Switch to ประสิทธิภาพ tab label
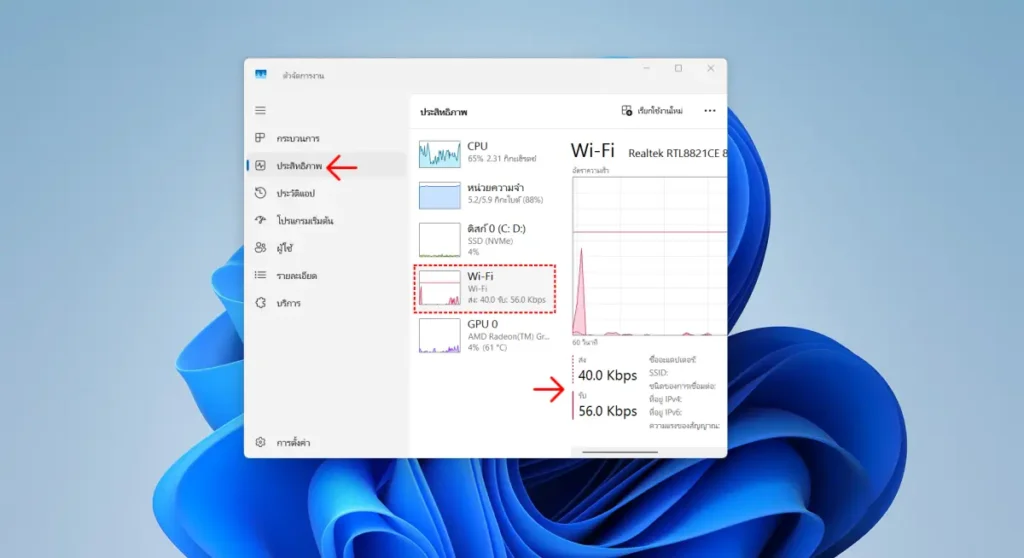The image size is (1024, 558). 299,166
